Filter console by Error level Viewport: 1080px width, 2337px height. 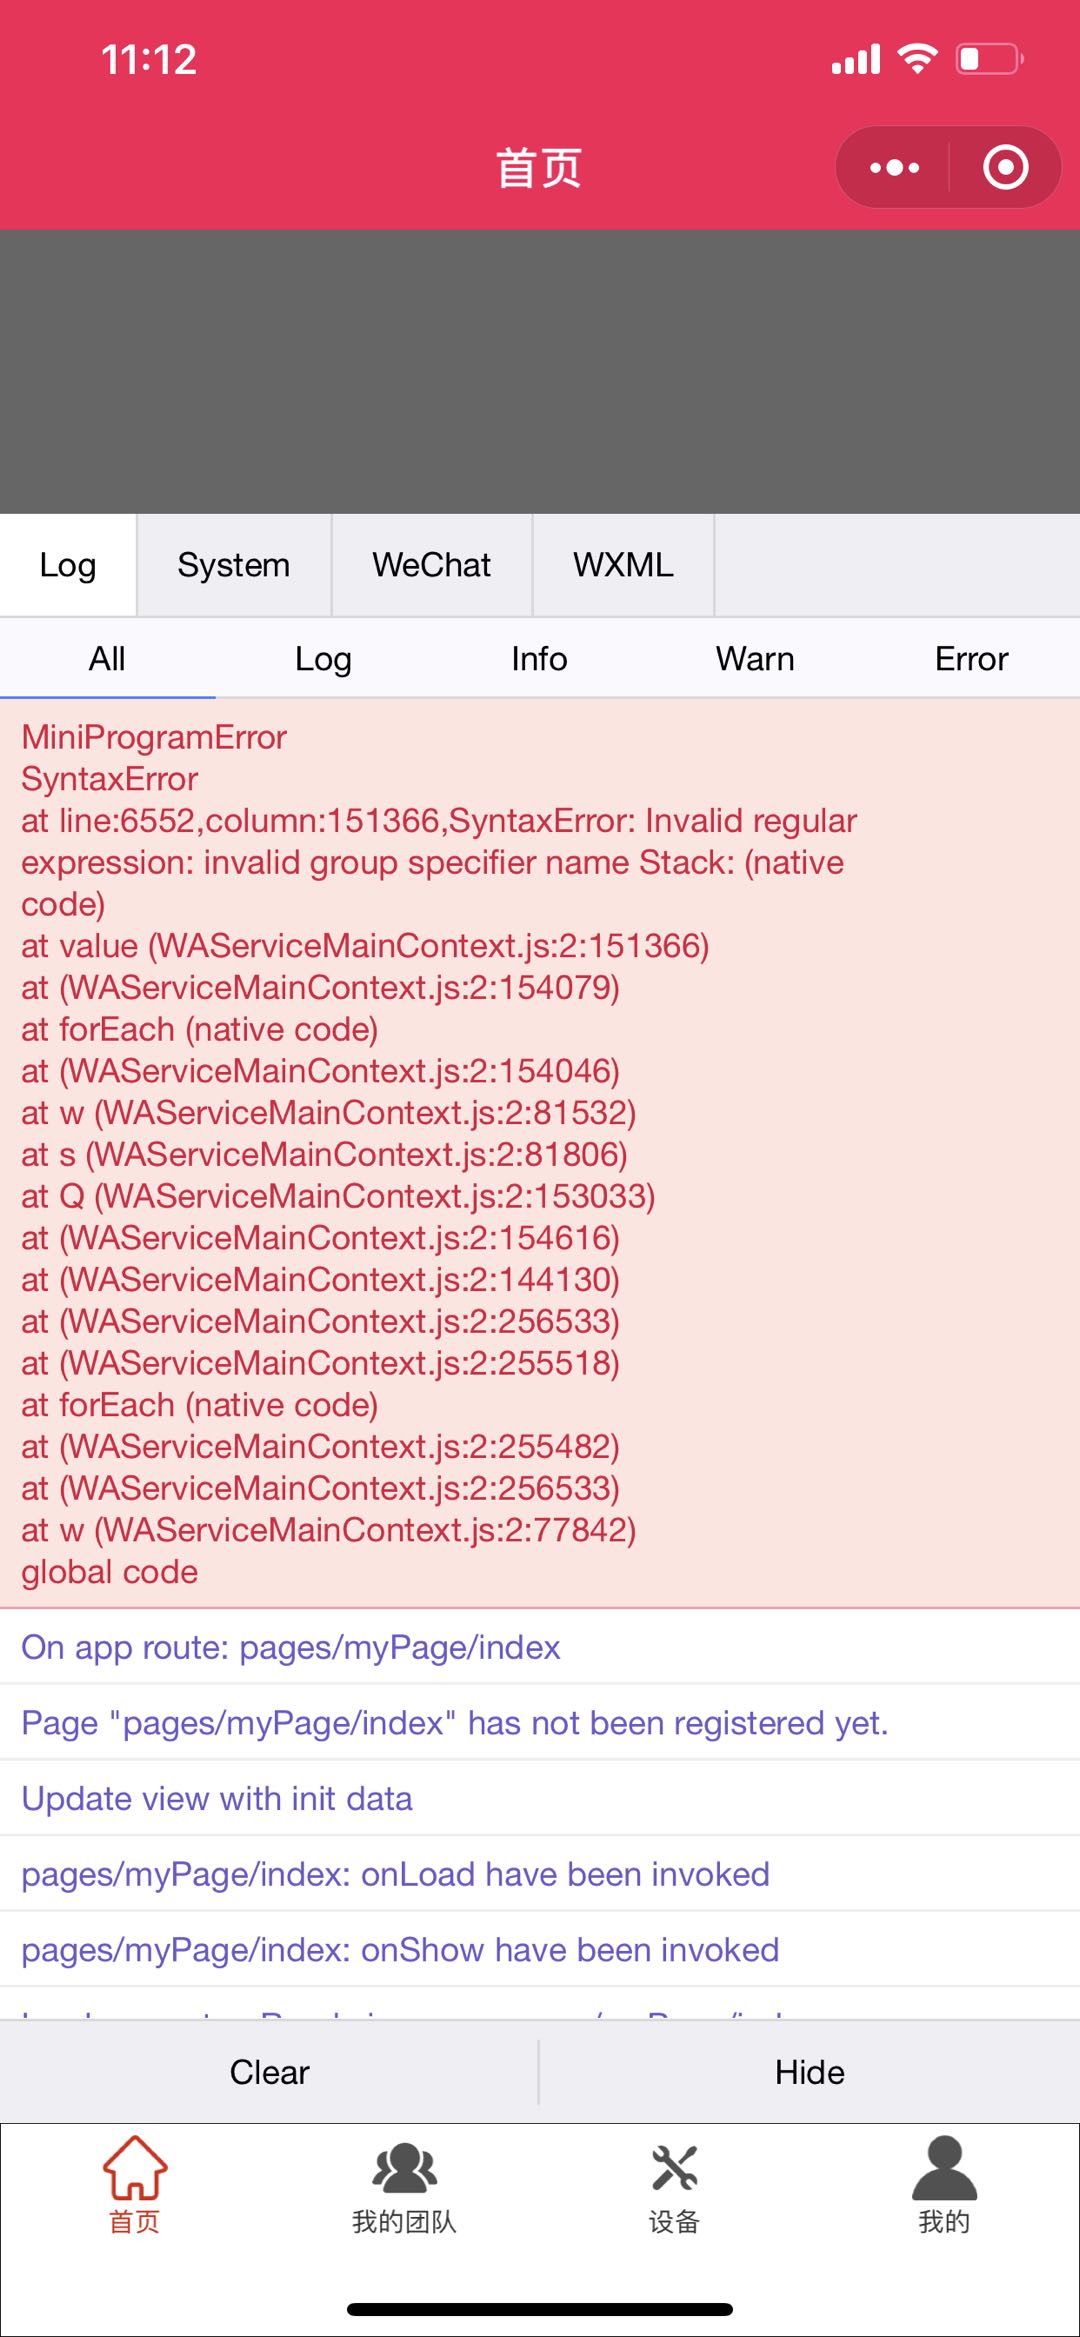(x=971, y=659)
